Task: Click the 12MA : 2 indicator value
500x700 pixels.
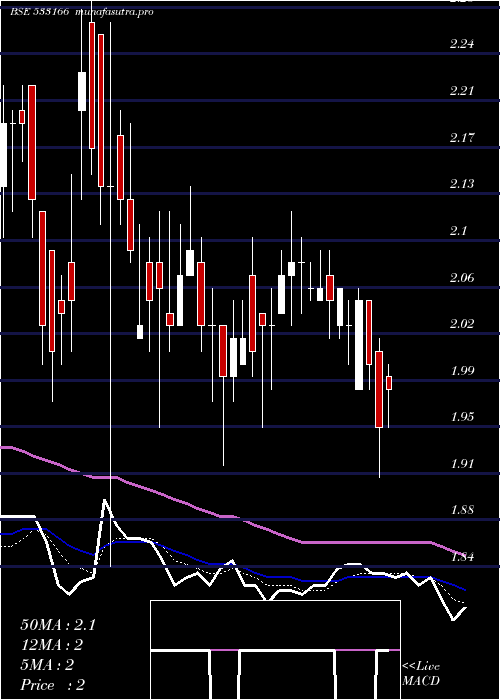Action: (52, 645)
